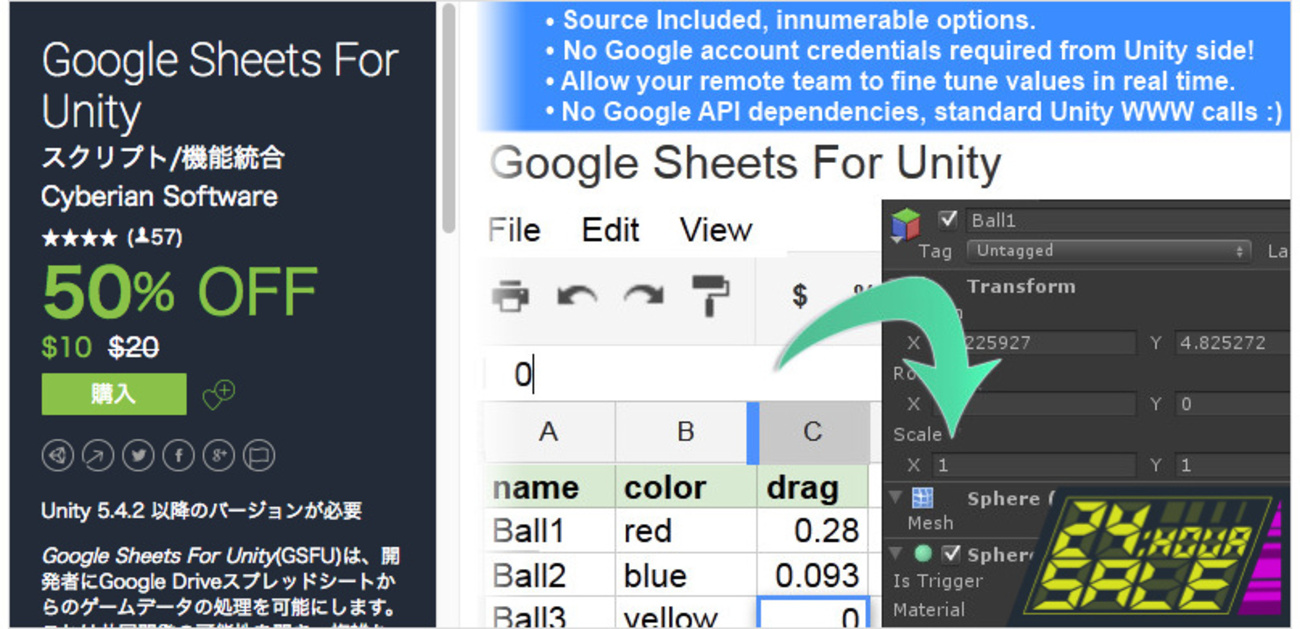
Task: Click the Position Y field 4.825272
Action: click(1232, 343)
